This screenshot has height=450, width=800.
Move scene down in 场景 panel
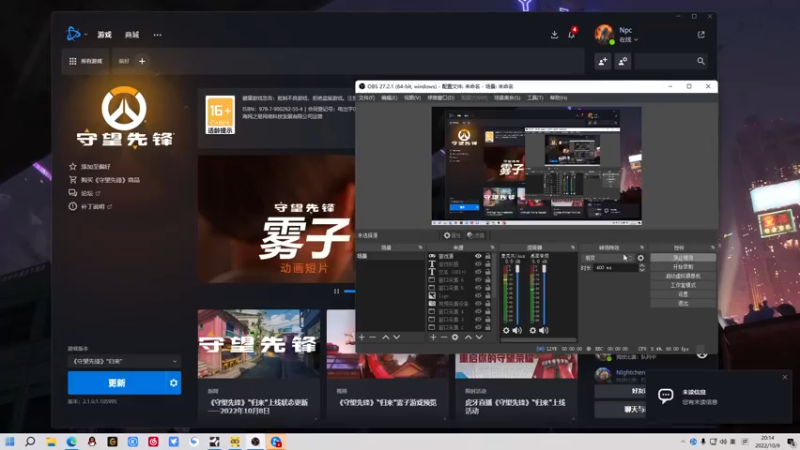pyautogui.click(x=396, y=337)
